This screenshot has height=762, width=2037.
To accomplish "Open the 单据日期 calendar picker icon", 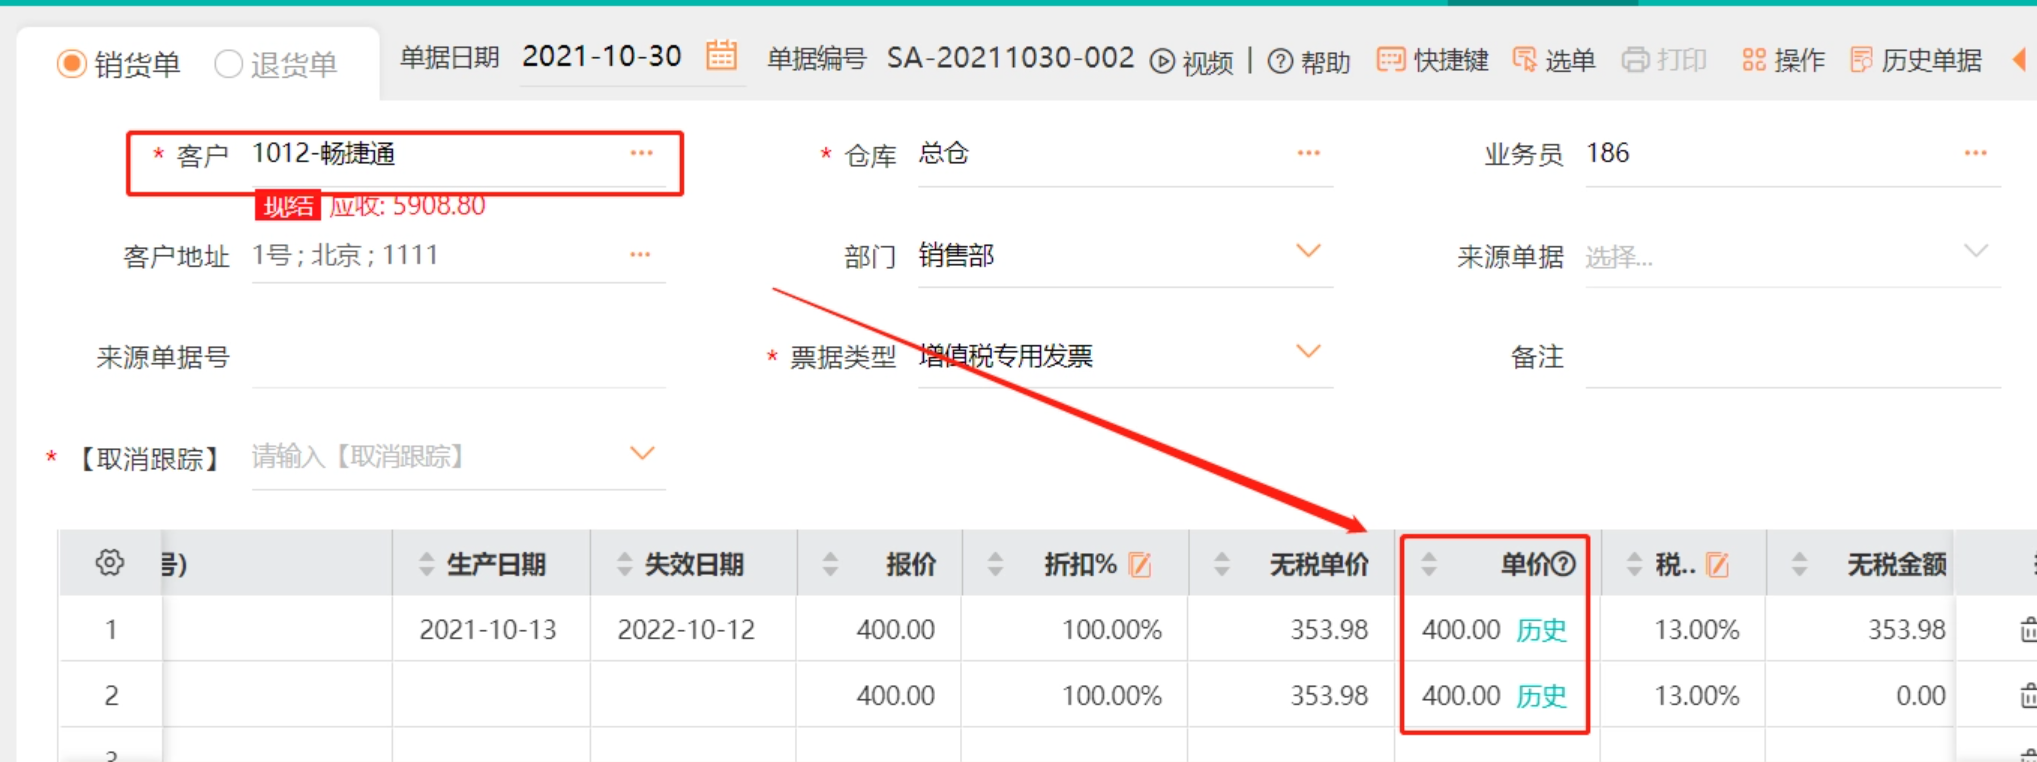I will tap(721, 56).
